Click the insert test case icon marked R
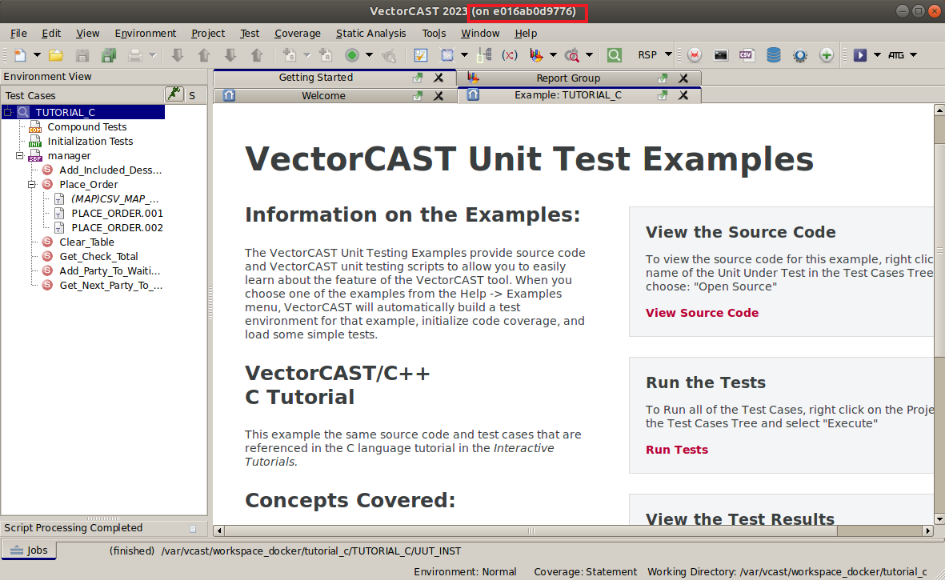Screen dimensions: 945x580 [325, 55]
